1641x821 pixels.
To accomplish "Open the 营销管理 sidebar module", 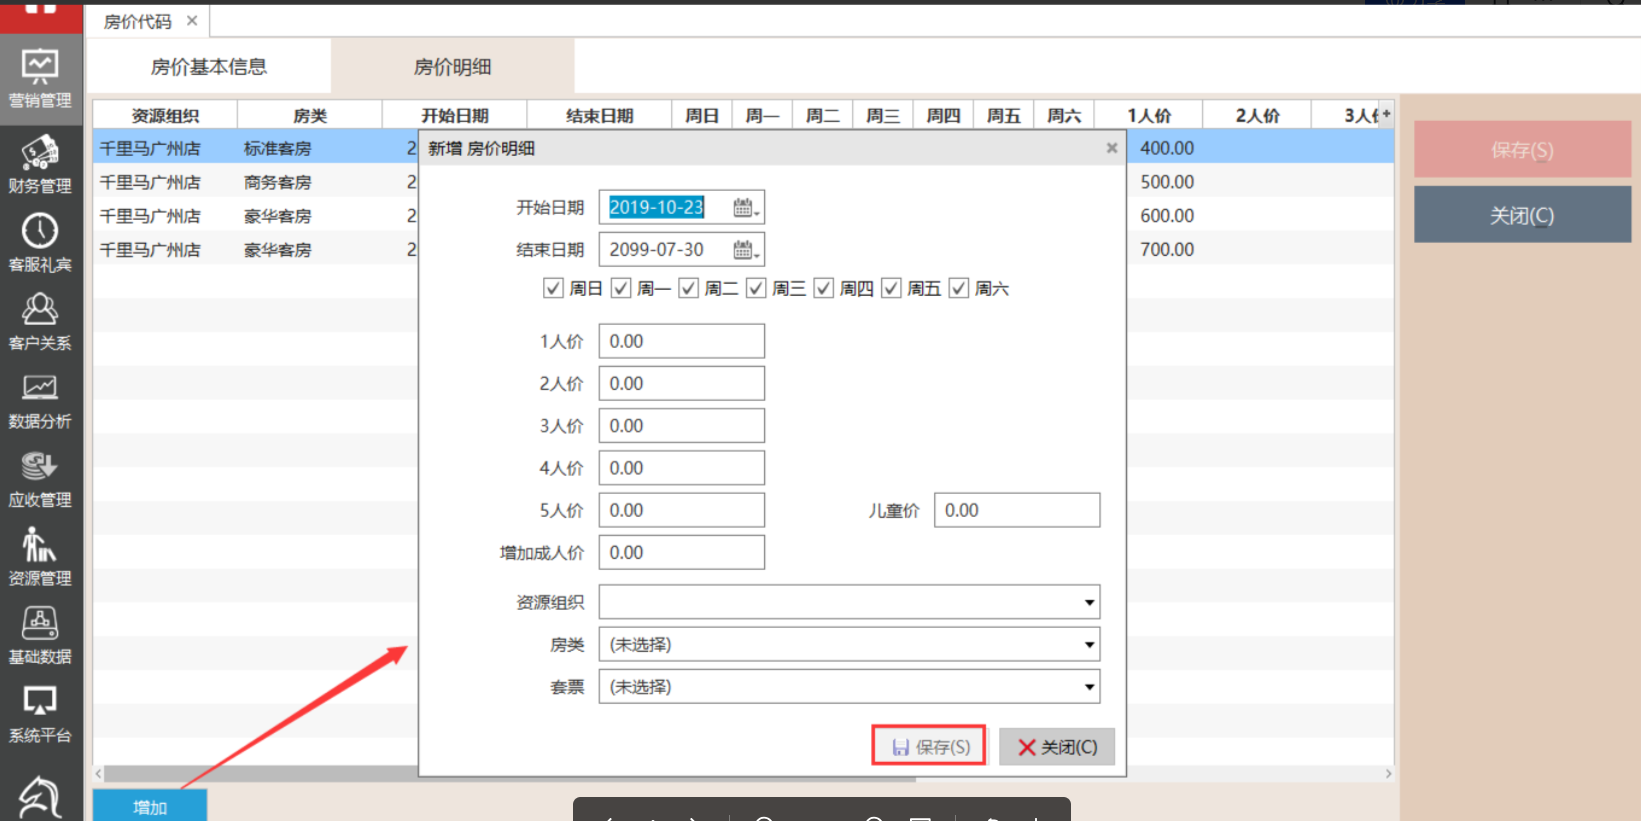I will pos(40,78).
